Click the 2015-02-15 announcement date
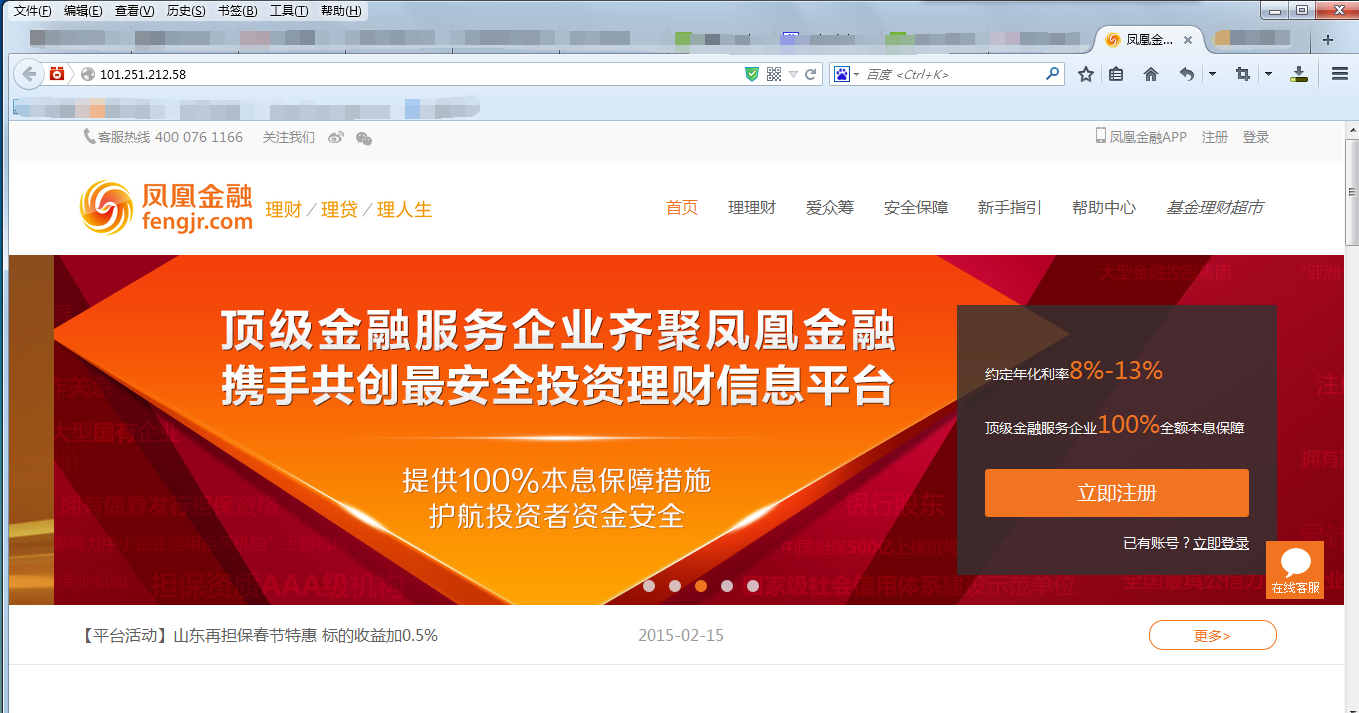Screen dimensions: 1359x713 (681, 635)
